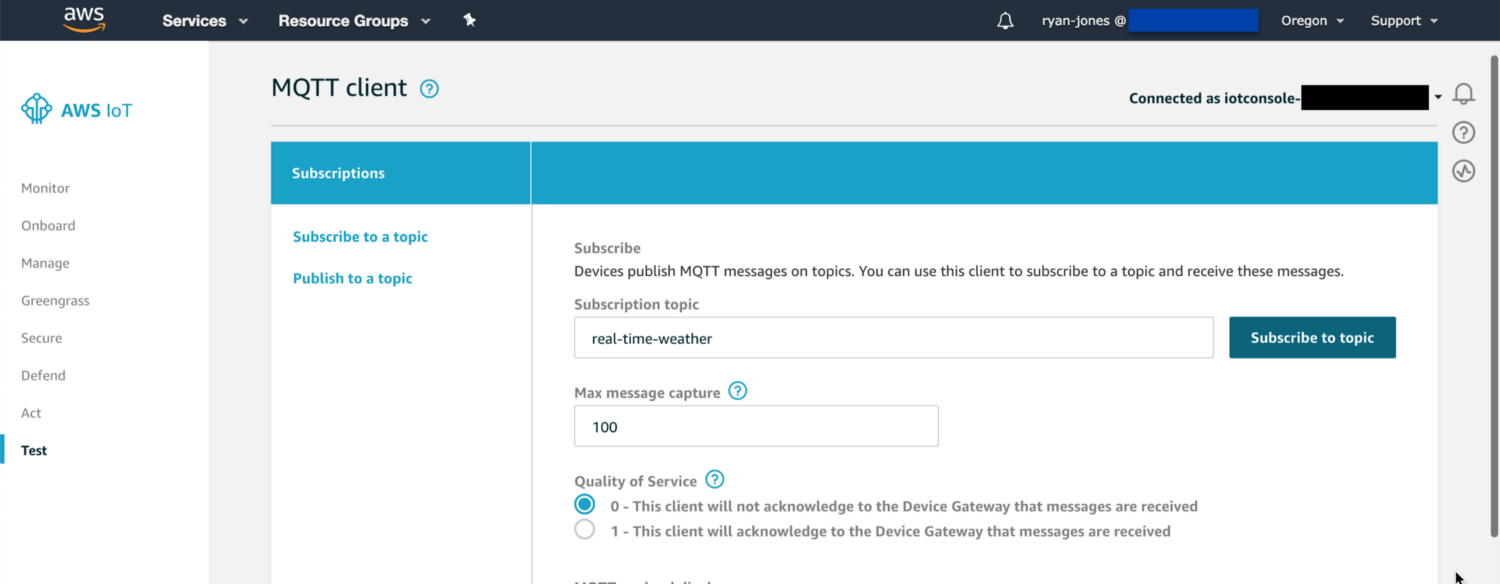The image size is (1500, 584).
Task: Select Quality of Service option 0
Action: 585,504
